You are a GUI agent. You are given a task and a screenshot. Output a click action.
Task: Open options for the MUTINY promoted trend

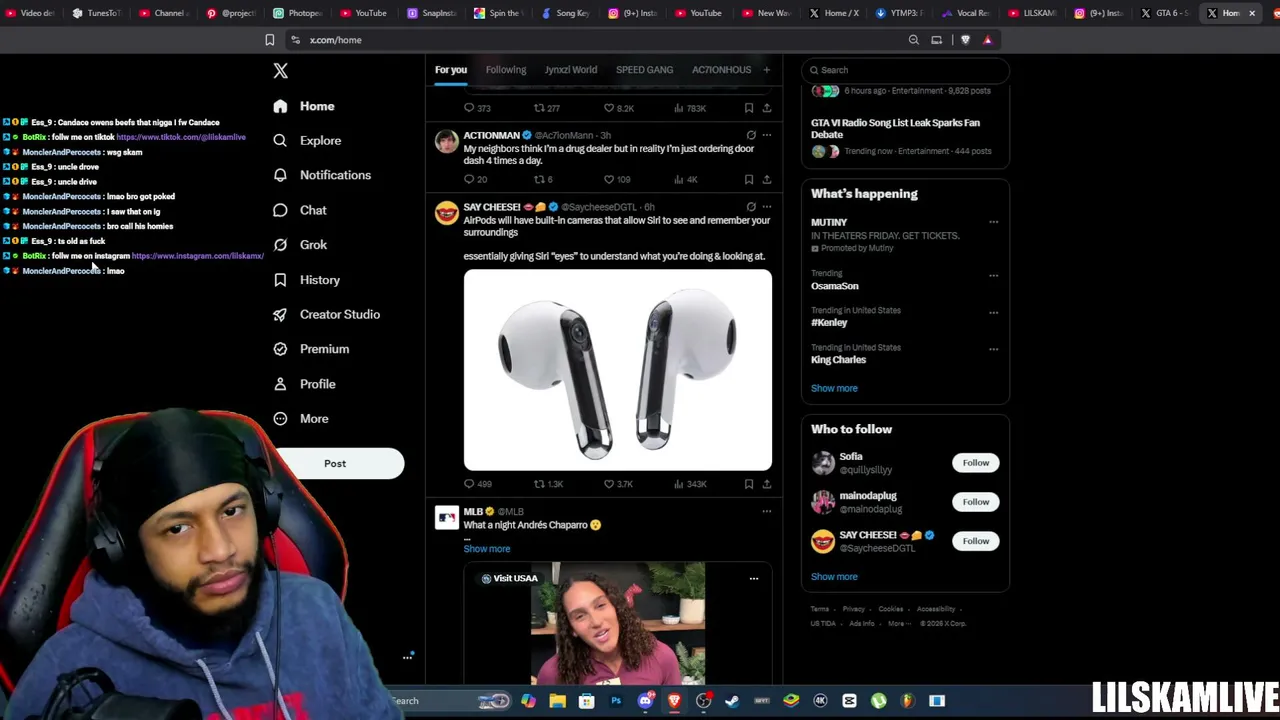pyautogui.click(x=993, y=222)
